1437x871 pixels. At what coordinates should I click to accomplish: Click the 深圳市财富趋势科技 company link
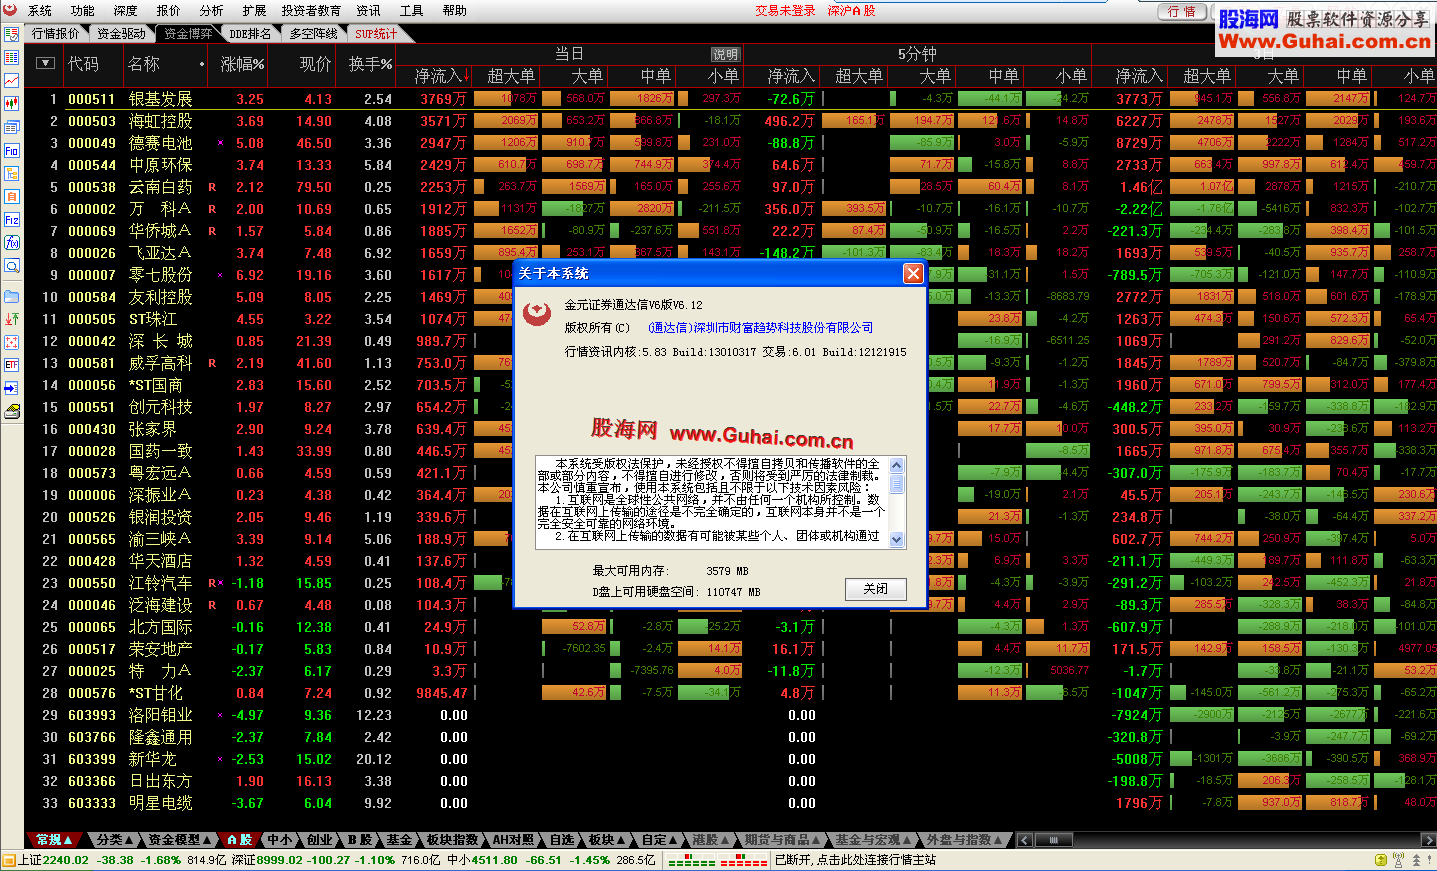click(760, 328)
